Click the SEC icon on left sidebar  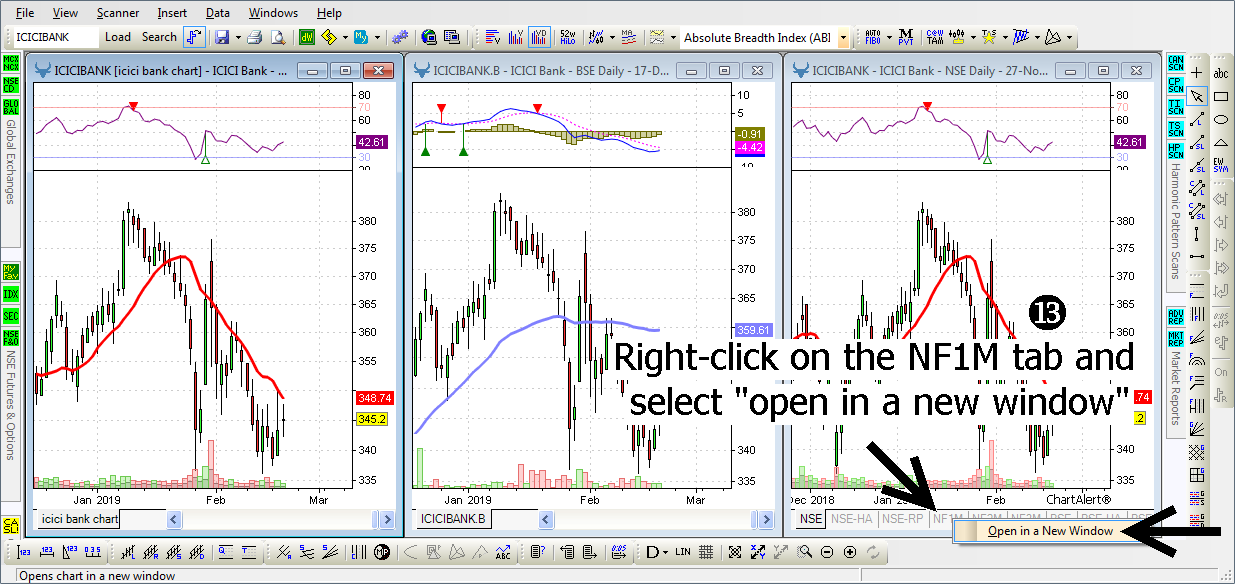point(10,316)
